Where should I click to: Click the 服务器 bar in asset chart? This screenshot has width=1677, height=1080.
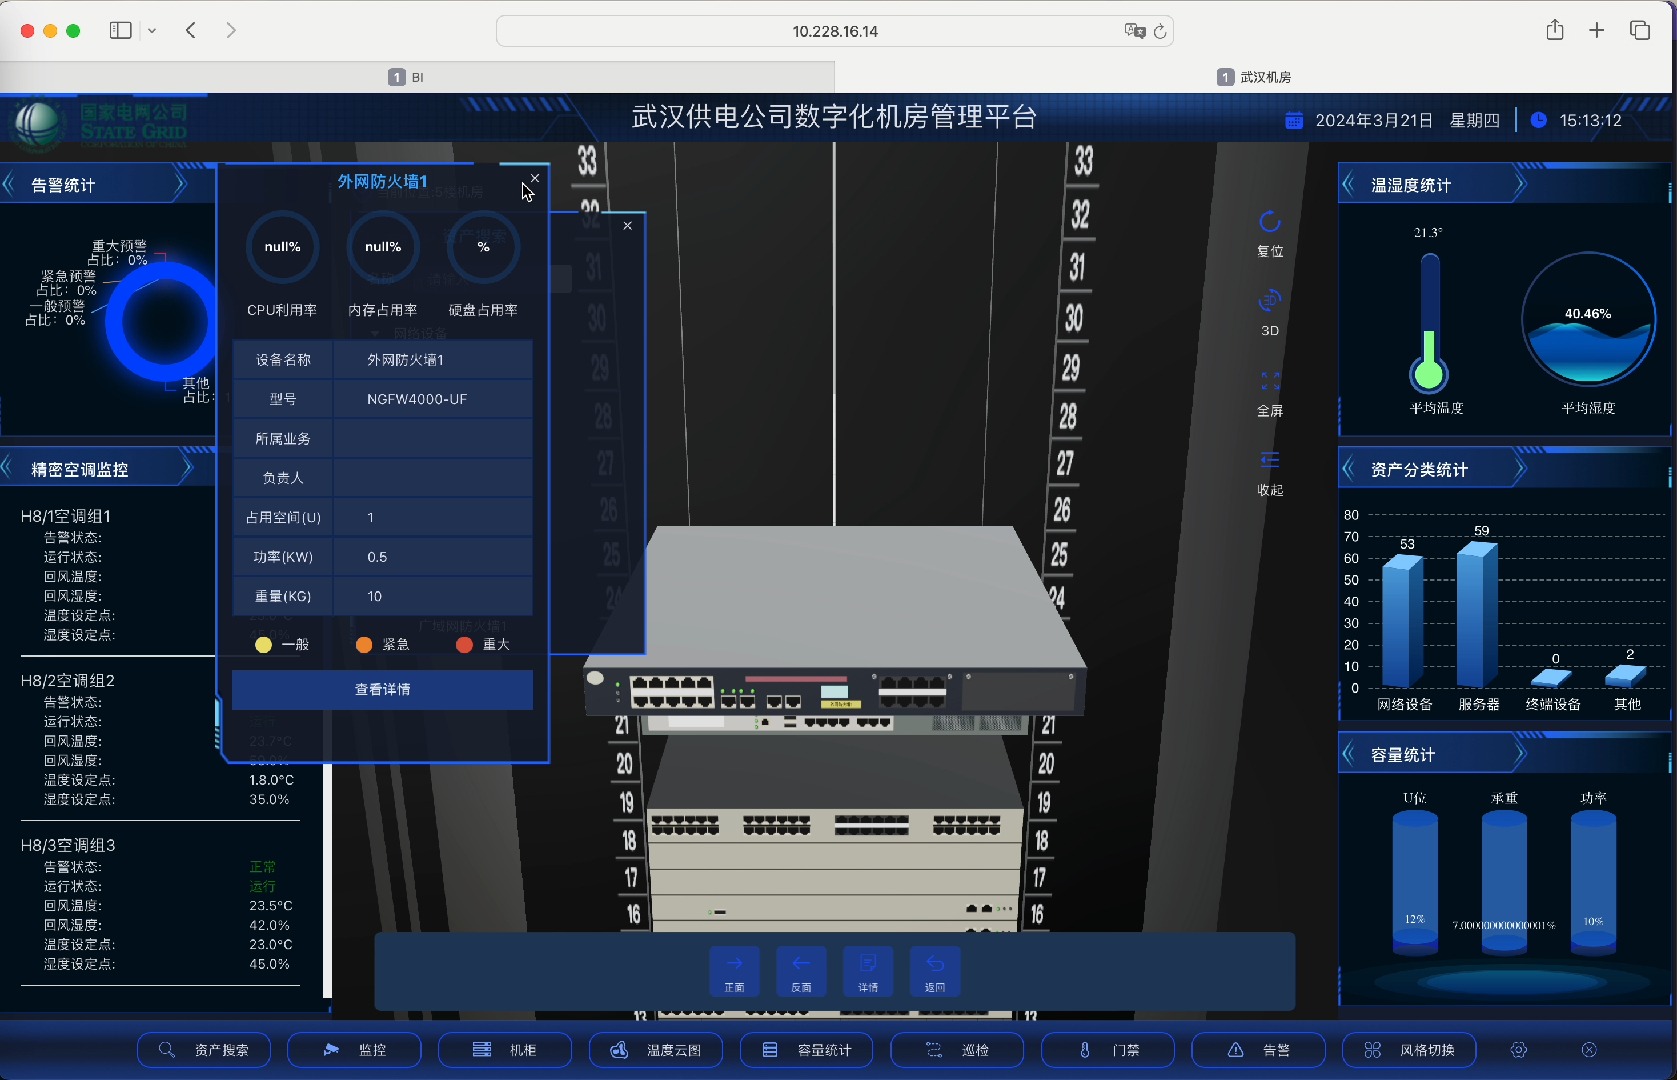[1477, 614]
